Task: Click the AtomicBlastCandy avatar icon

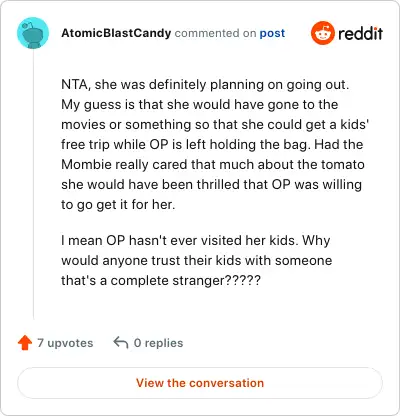Action: pyautogui.click(x=33, y=33)
